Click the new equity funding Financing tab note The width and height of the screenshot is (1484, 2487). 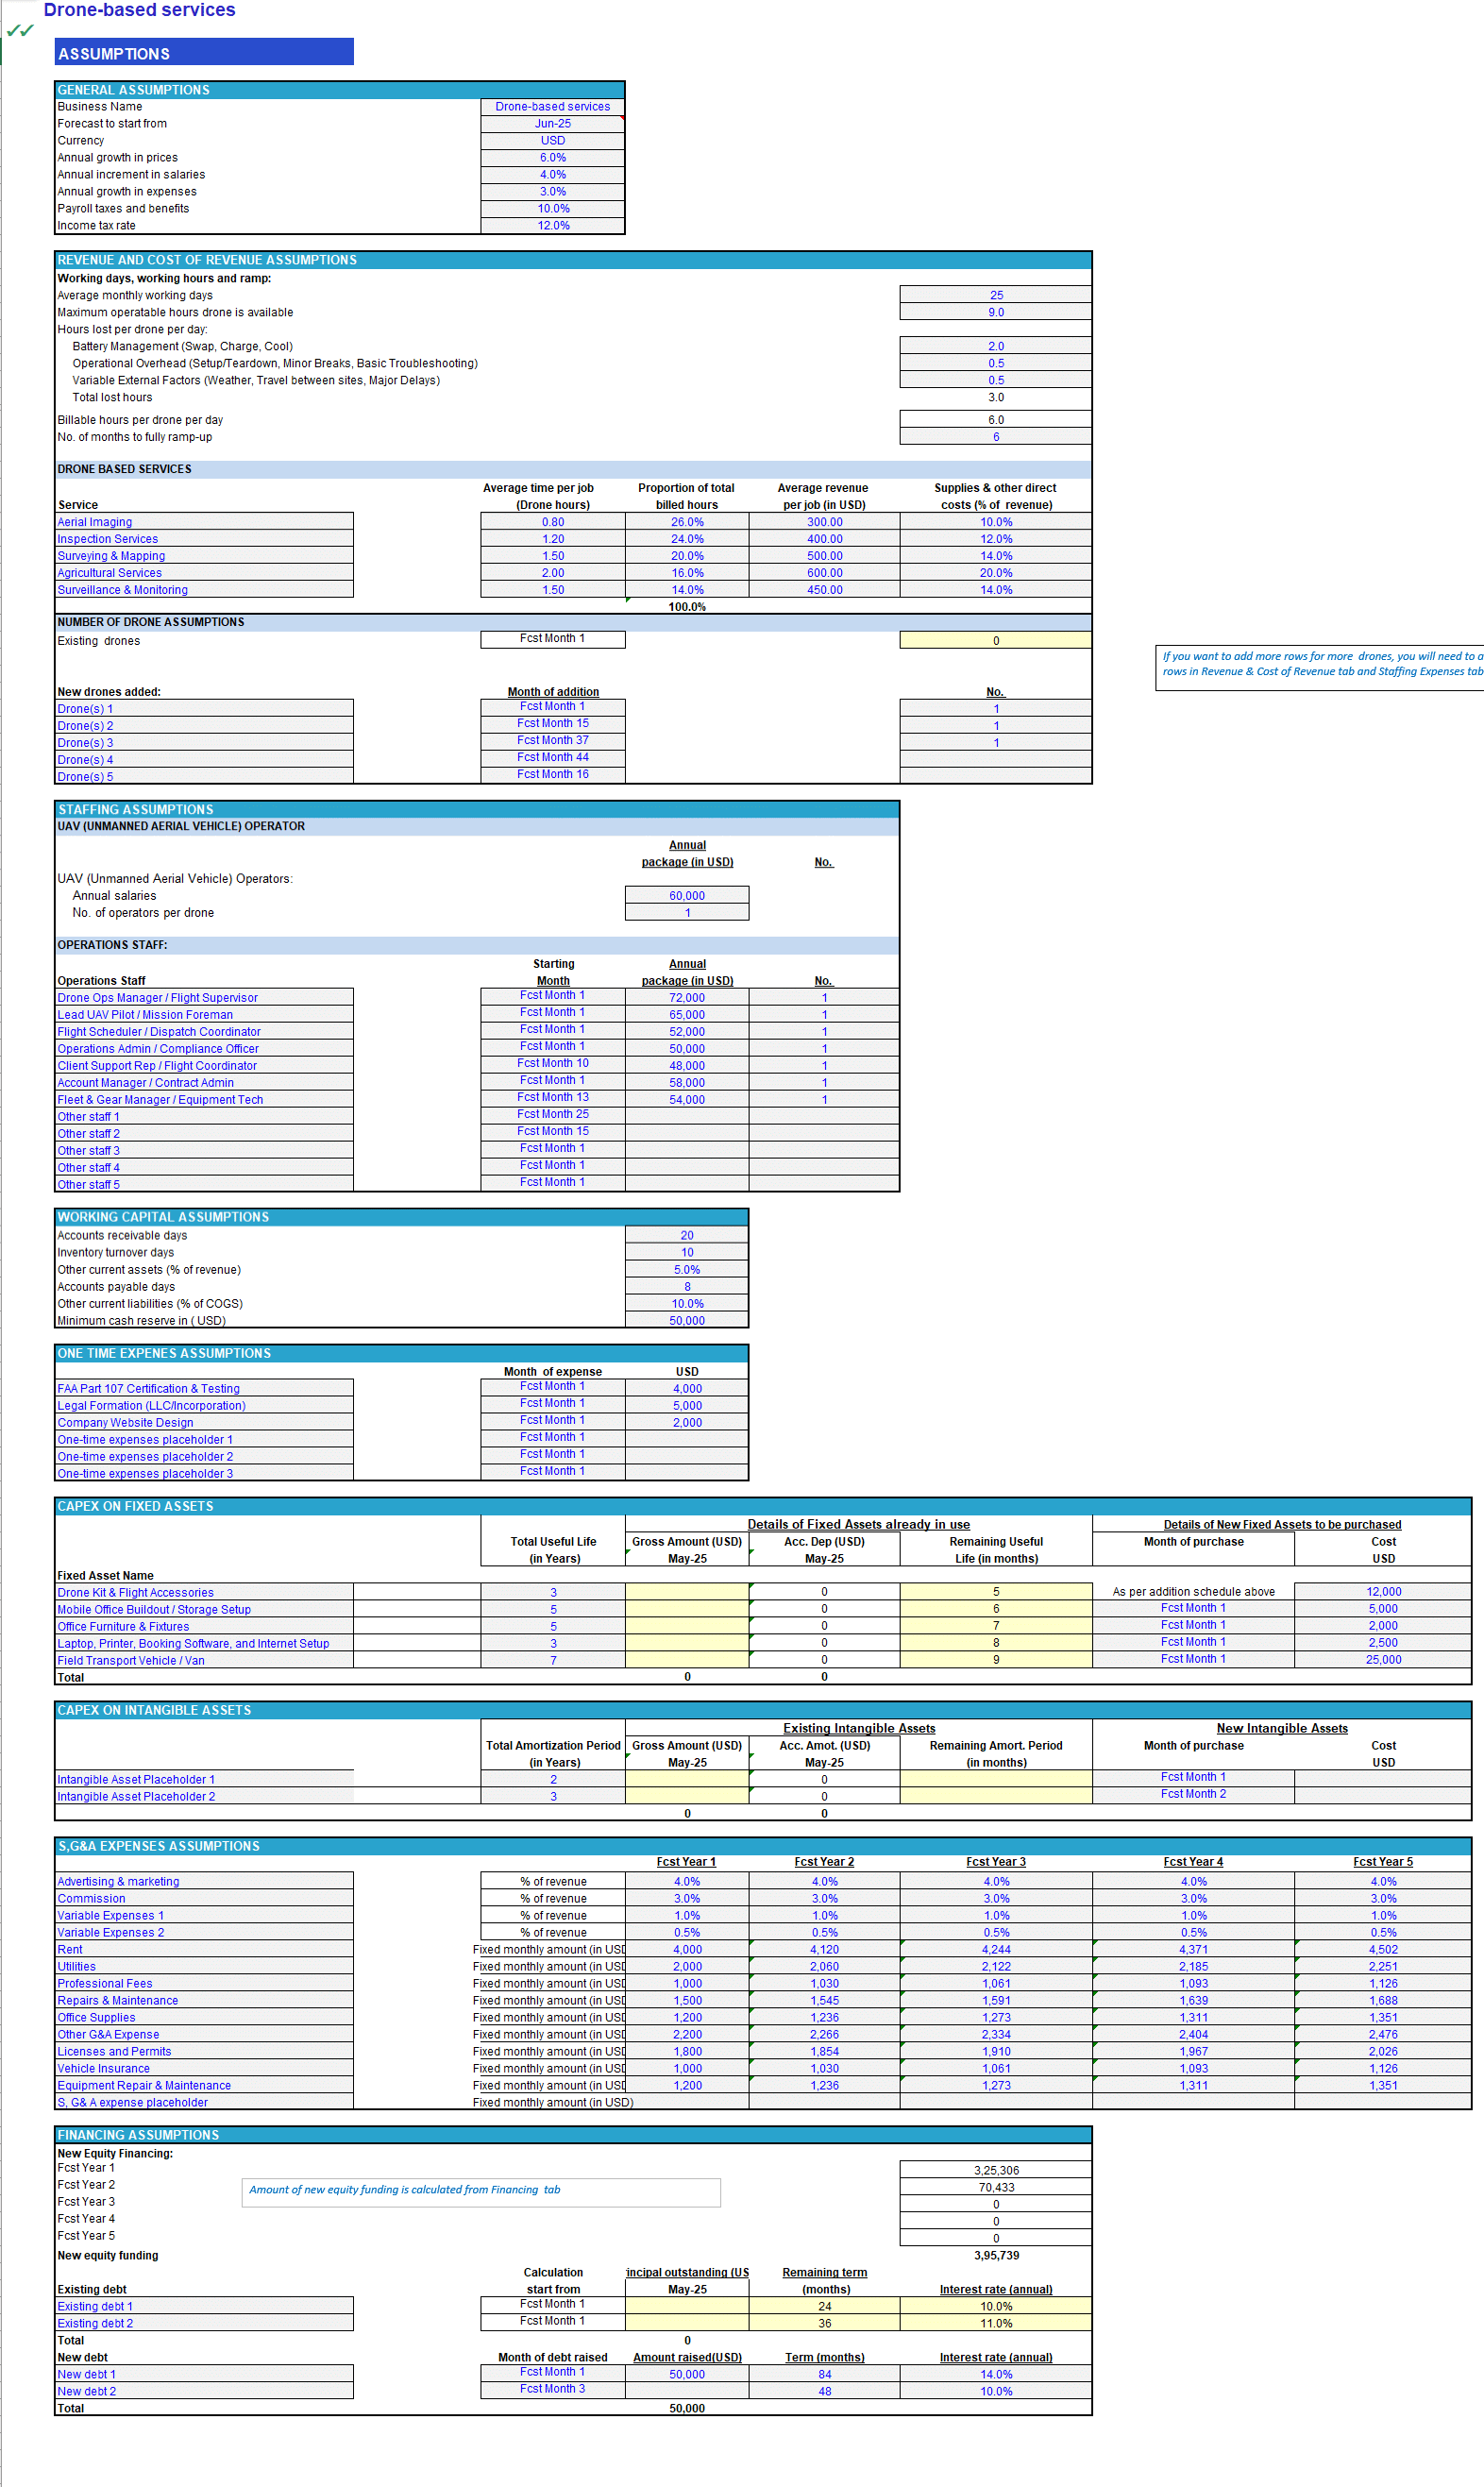(481, 2192)
